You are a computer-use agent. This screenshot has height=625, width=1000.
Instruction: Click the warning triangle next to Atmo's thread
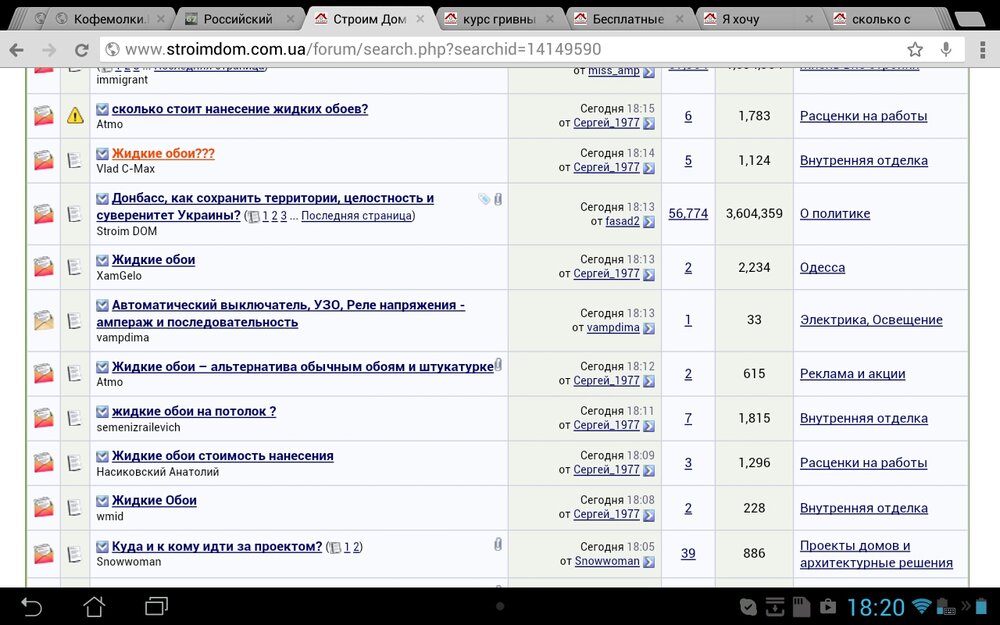tap(74, 116)
